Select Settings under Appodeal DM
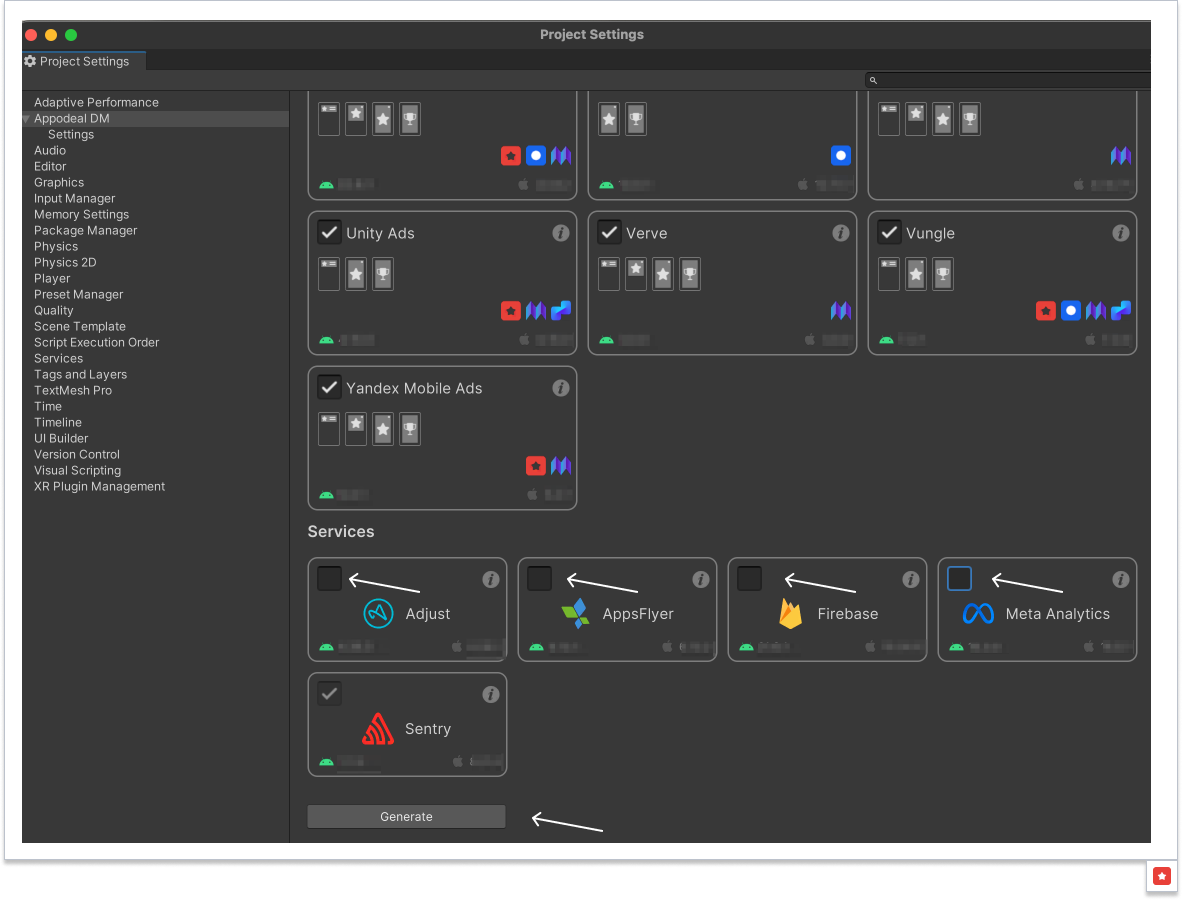1182x900 pixels. point(71,135)
